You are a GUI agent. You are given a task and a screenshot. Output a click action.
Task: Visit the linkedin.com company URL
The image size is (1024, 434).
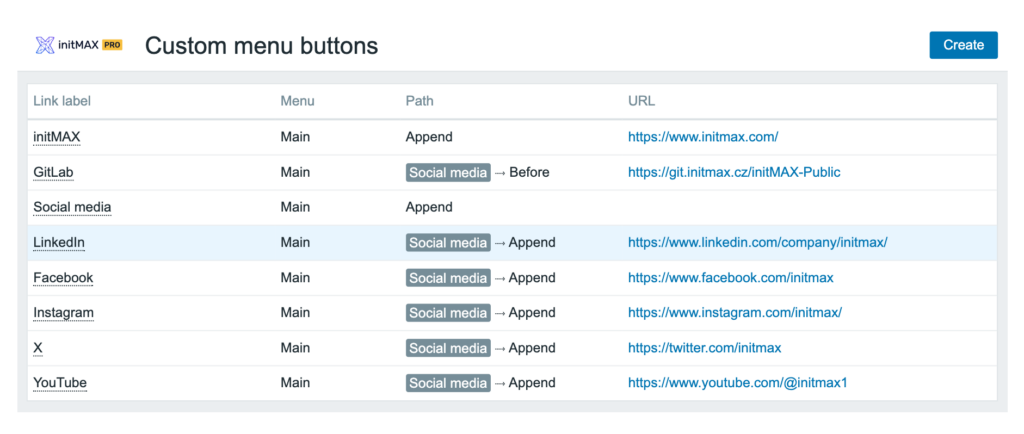click(757, 242)
